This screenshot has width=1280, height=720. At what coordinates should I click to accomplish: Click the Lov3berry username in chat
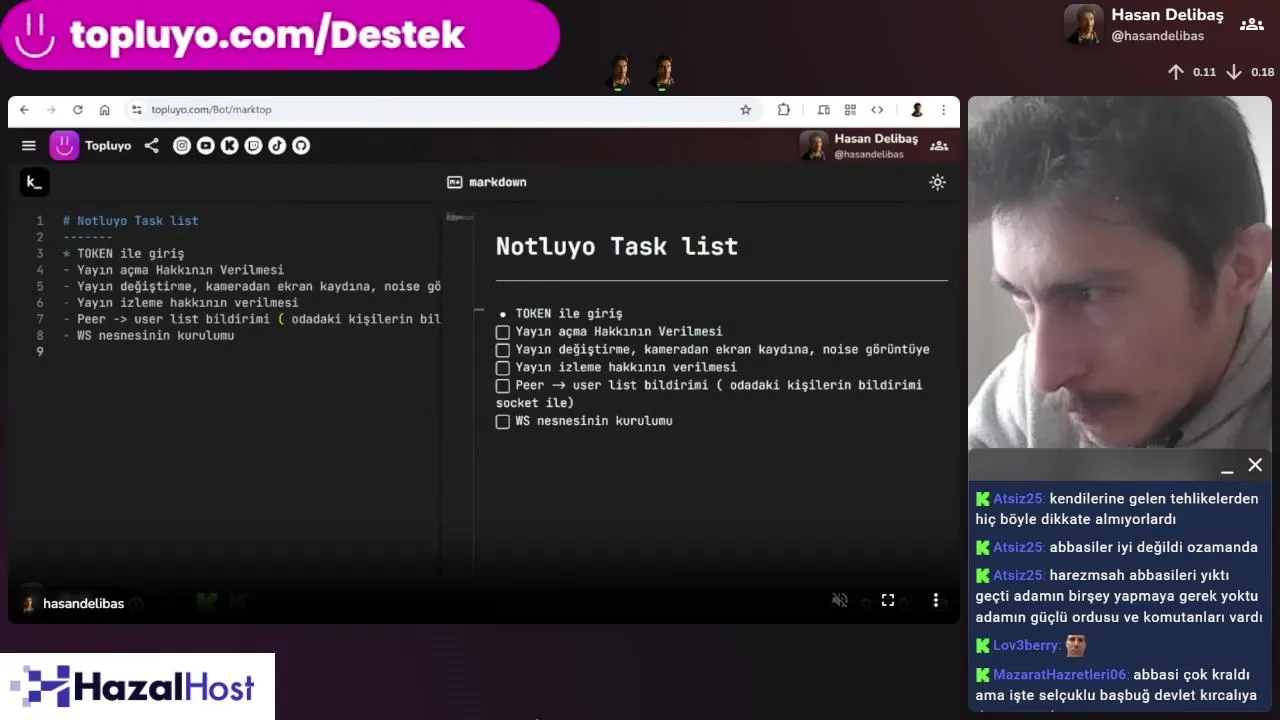(1026, 646)
